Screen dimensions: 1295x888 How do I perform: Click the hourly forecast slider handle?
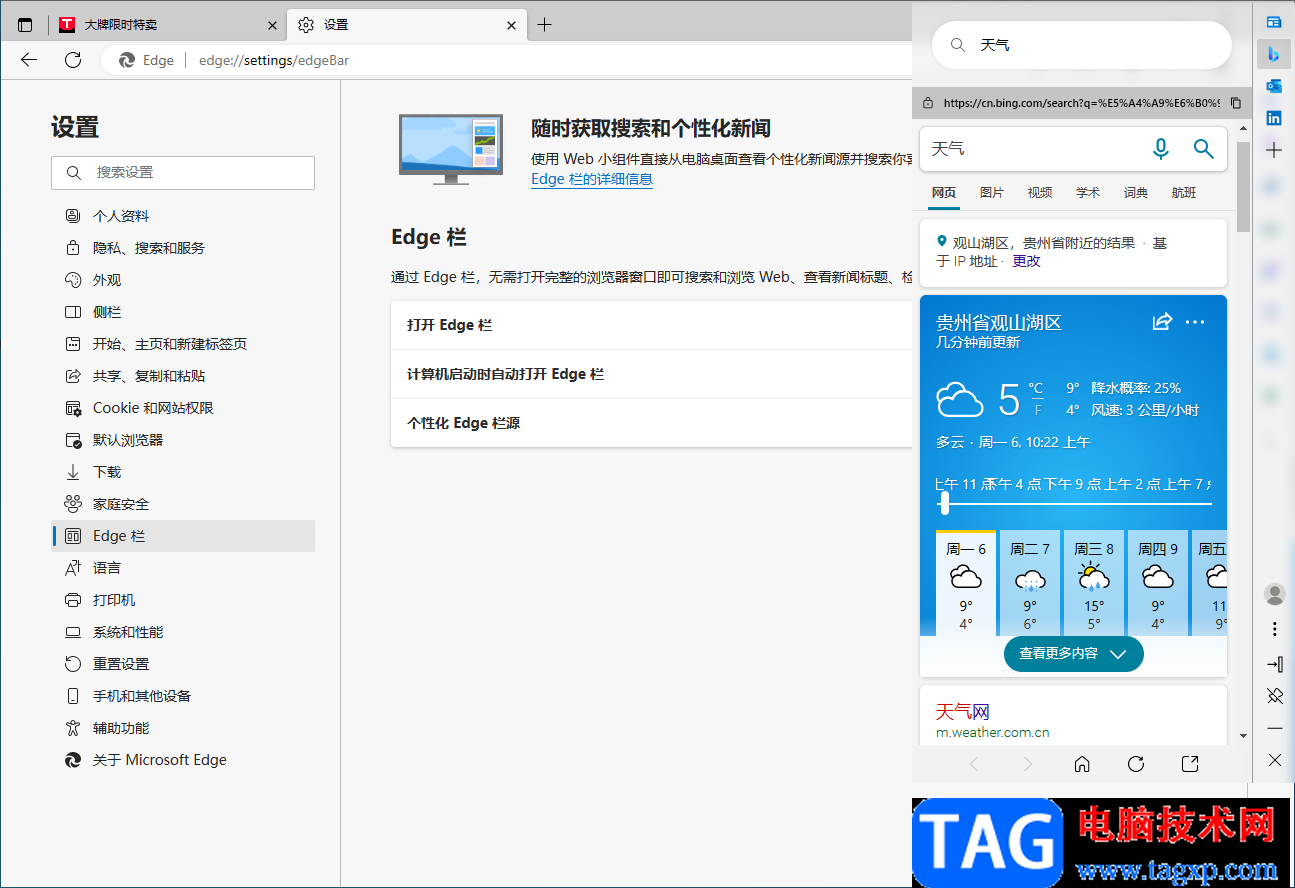click(x=945, y=503)
